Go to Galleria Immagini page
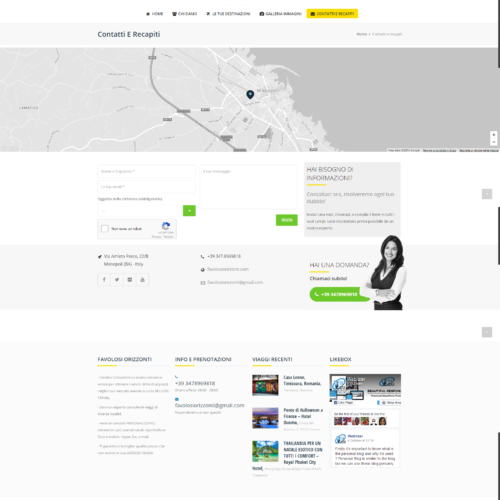Viewport: 500px width, 500px height. [280, 14]
